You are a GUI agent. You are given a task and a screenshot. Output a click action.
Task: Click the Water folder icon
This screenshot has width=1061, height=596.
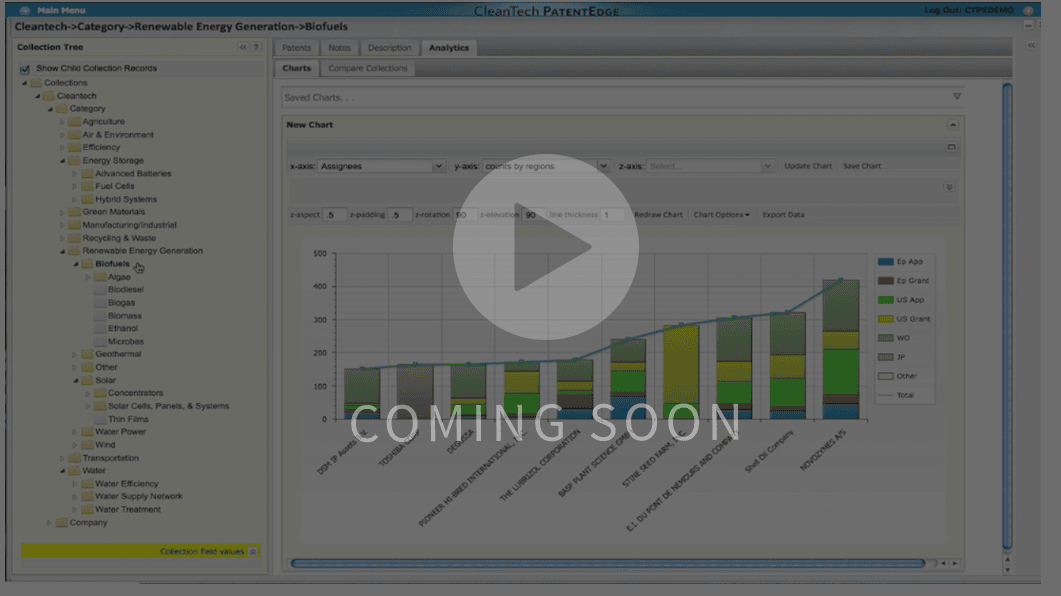74,471
